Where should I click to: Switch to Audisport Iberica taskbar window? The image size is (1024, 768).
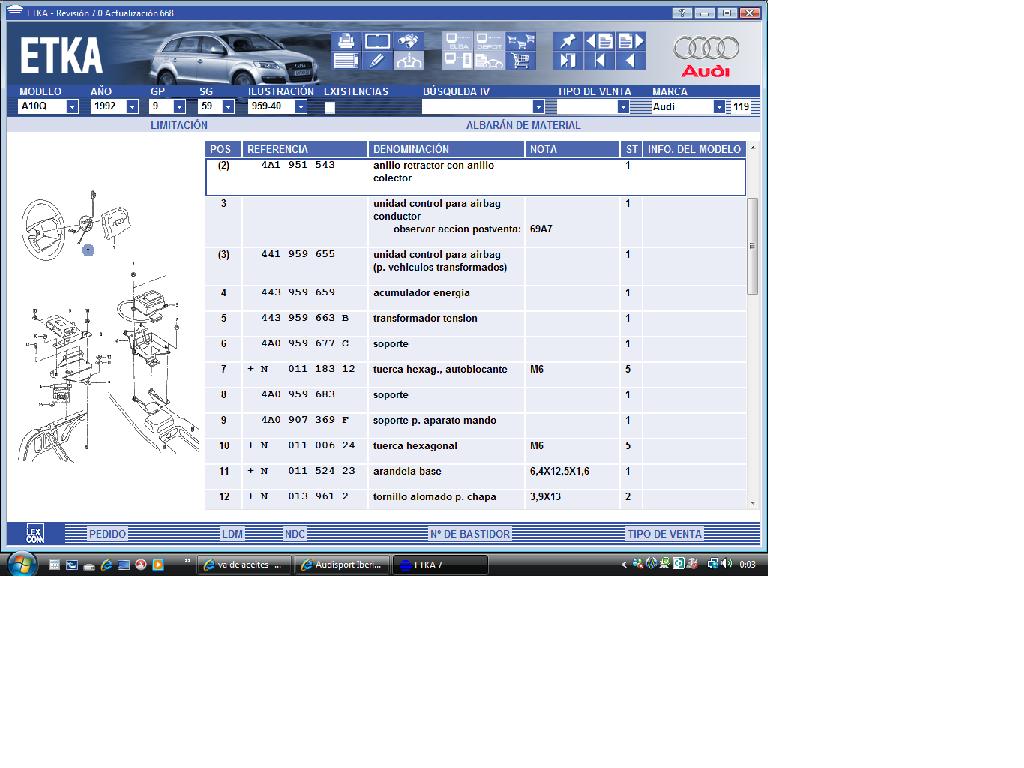342,565
